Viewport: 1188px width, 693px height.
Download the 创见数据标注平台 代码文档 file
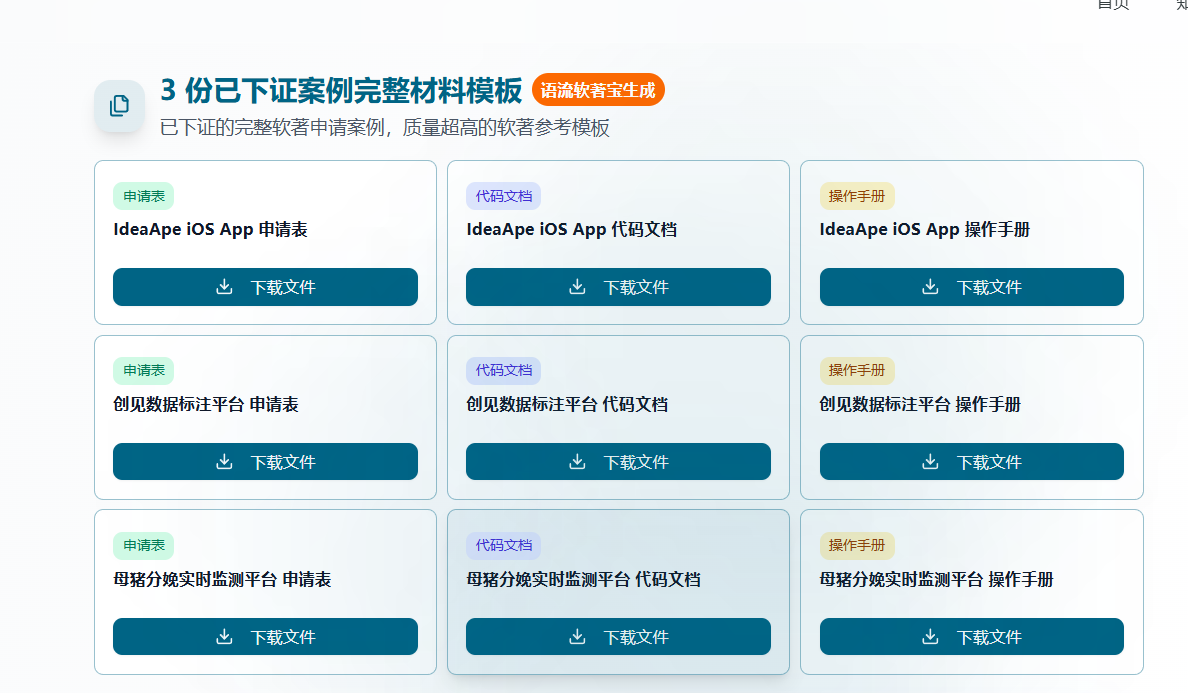pos(618,461)
